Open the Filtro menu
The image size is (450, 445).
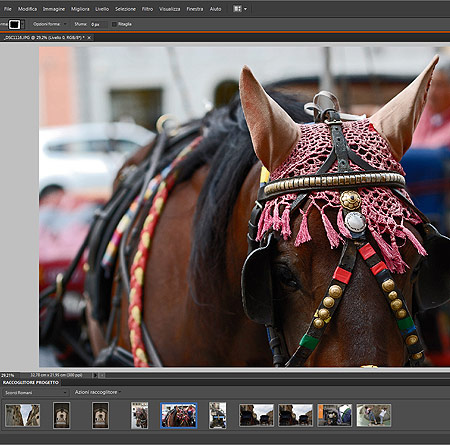pyautogui.click(x=147, y=9)
